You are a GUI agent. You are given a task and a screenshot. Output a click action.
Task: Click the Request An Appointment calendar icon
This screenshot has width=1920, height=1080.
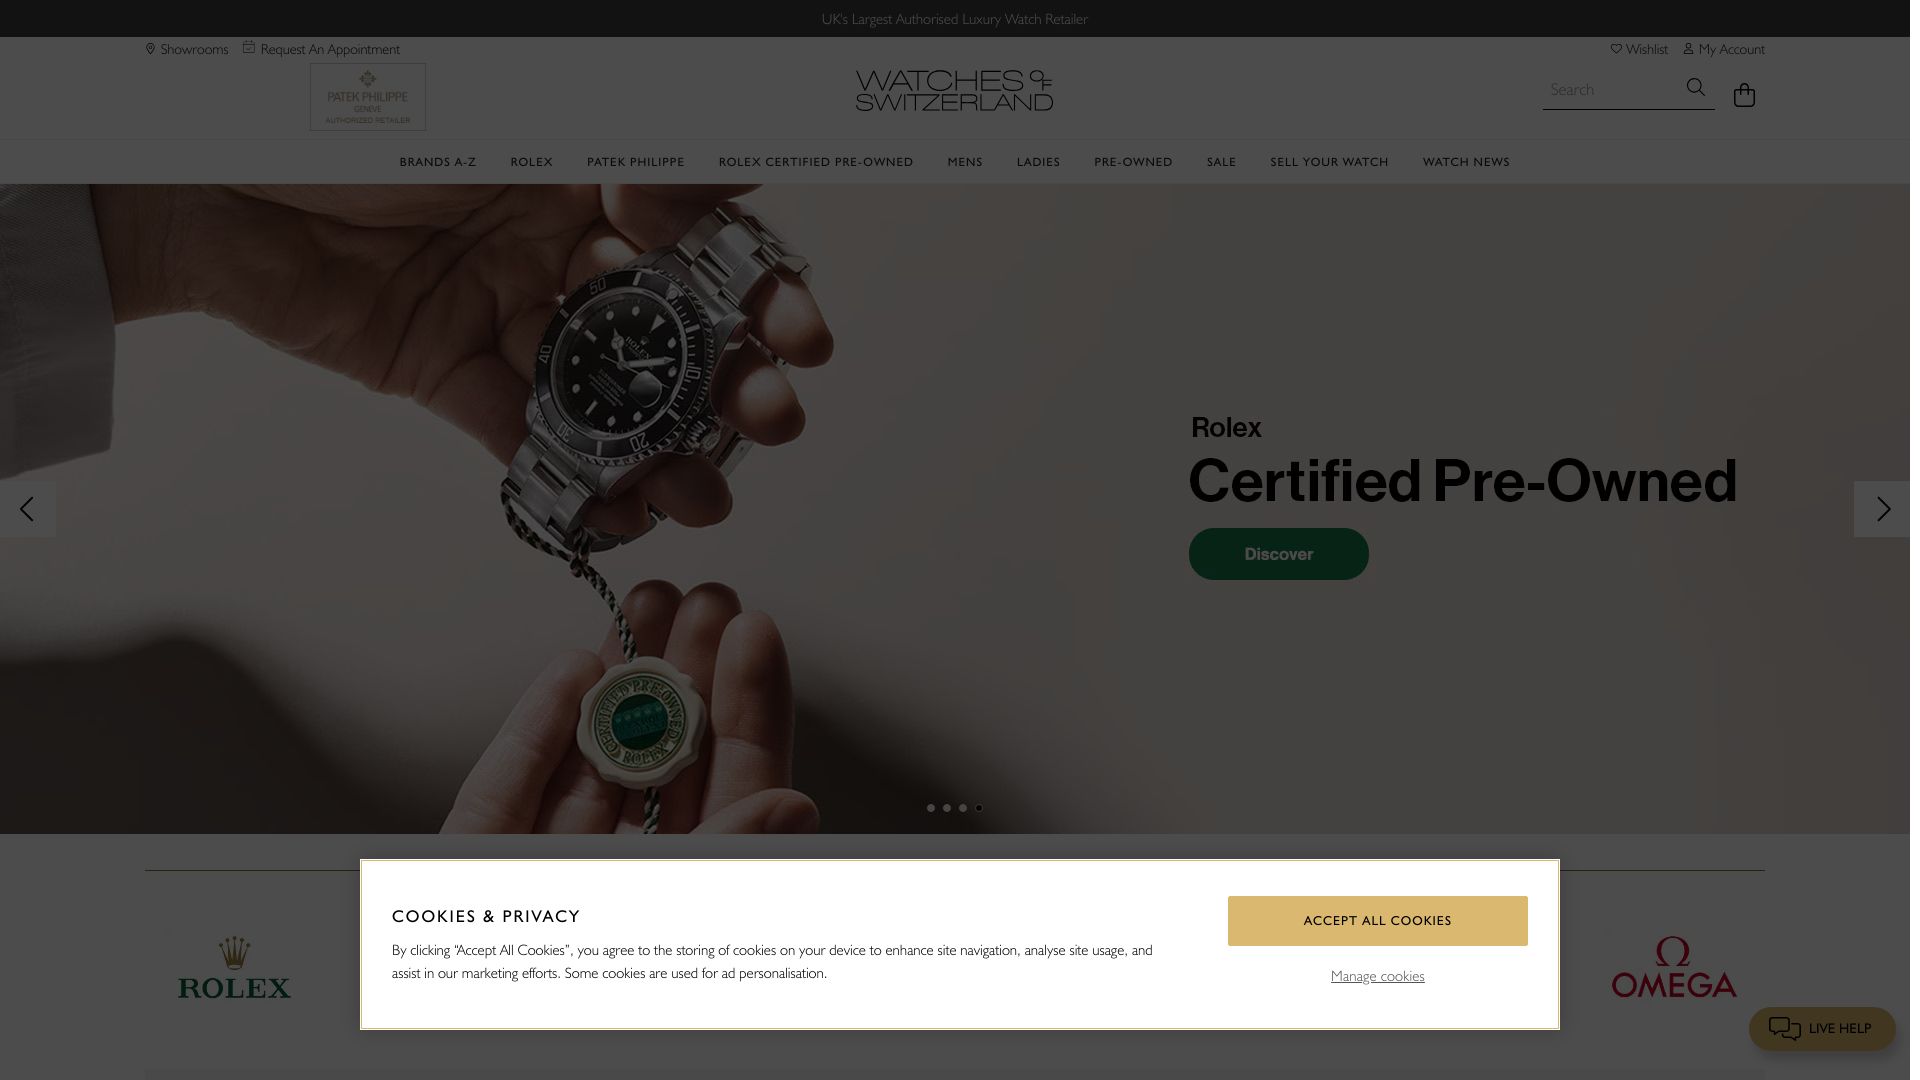tap(249, 48)
